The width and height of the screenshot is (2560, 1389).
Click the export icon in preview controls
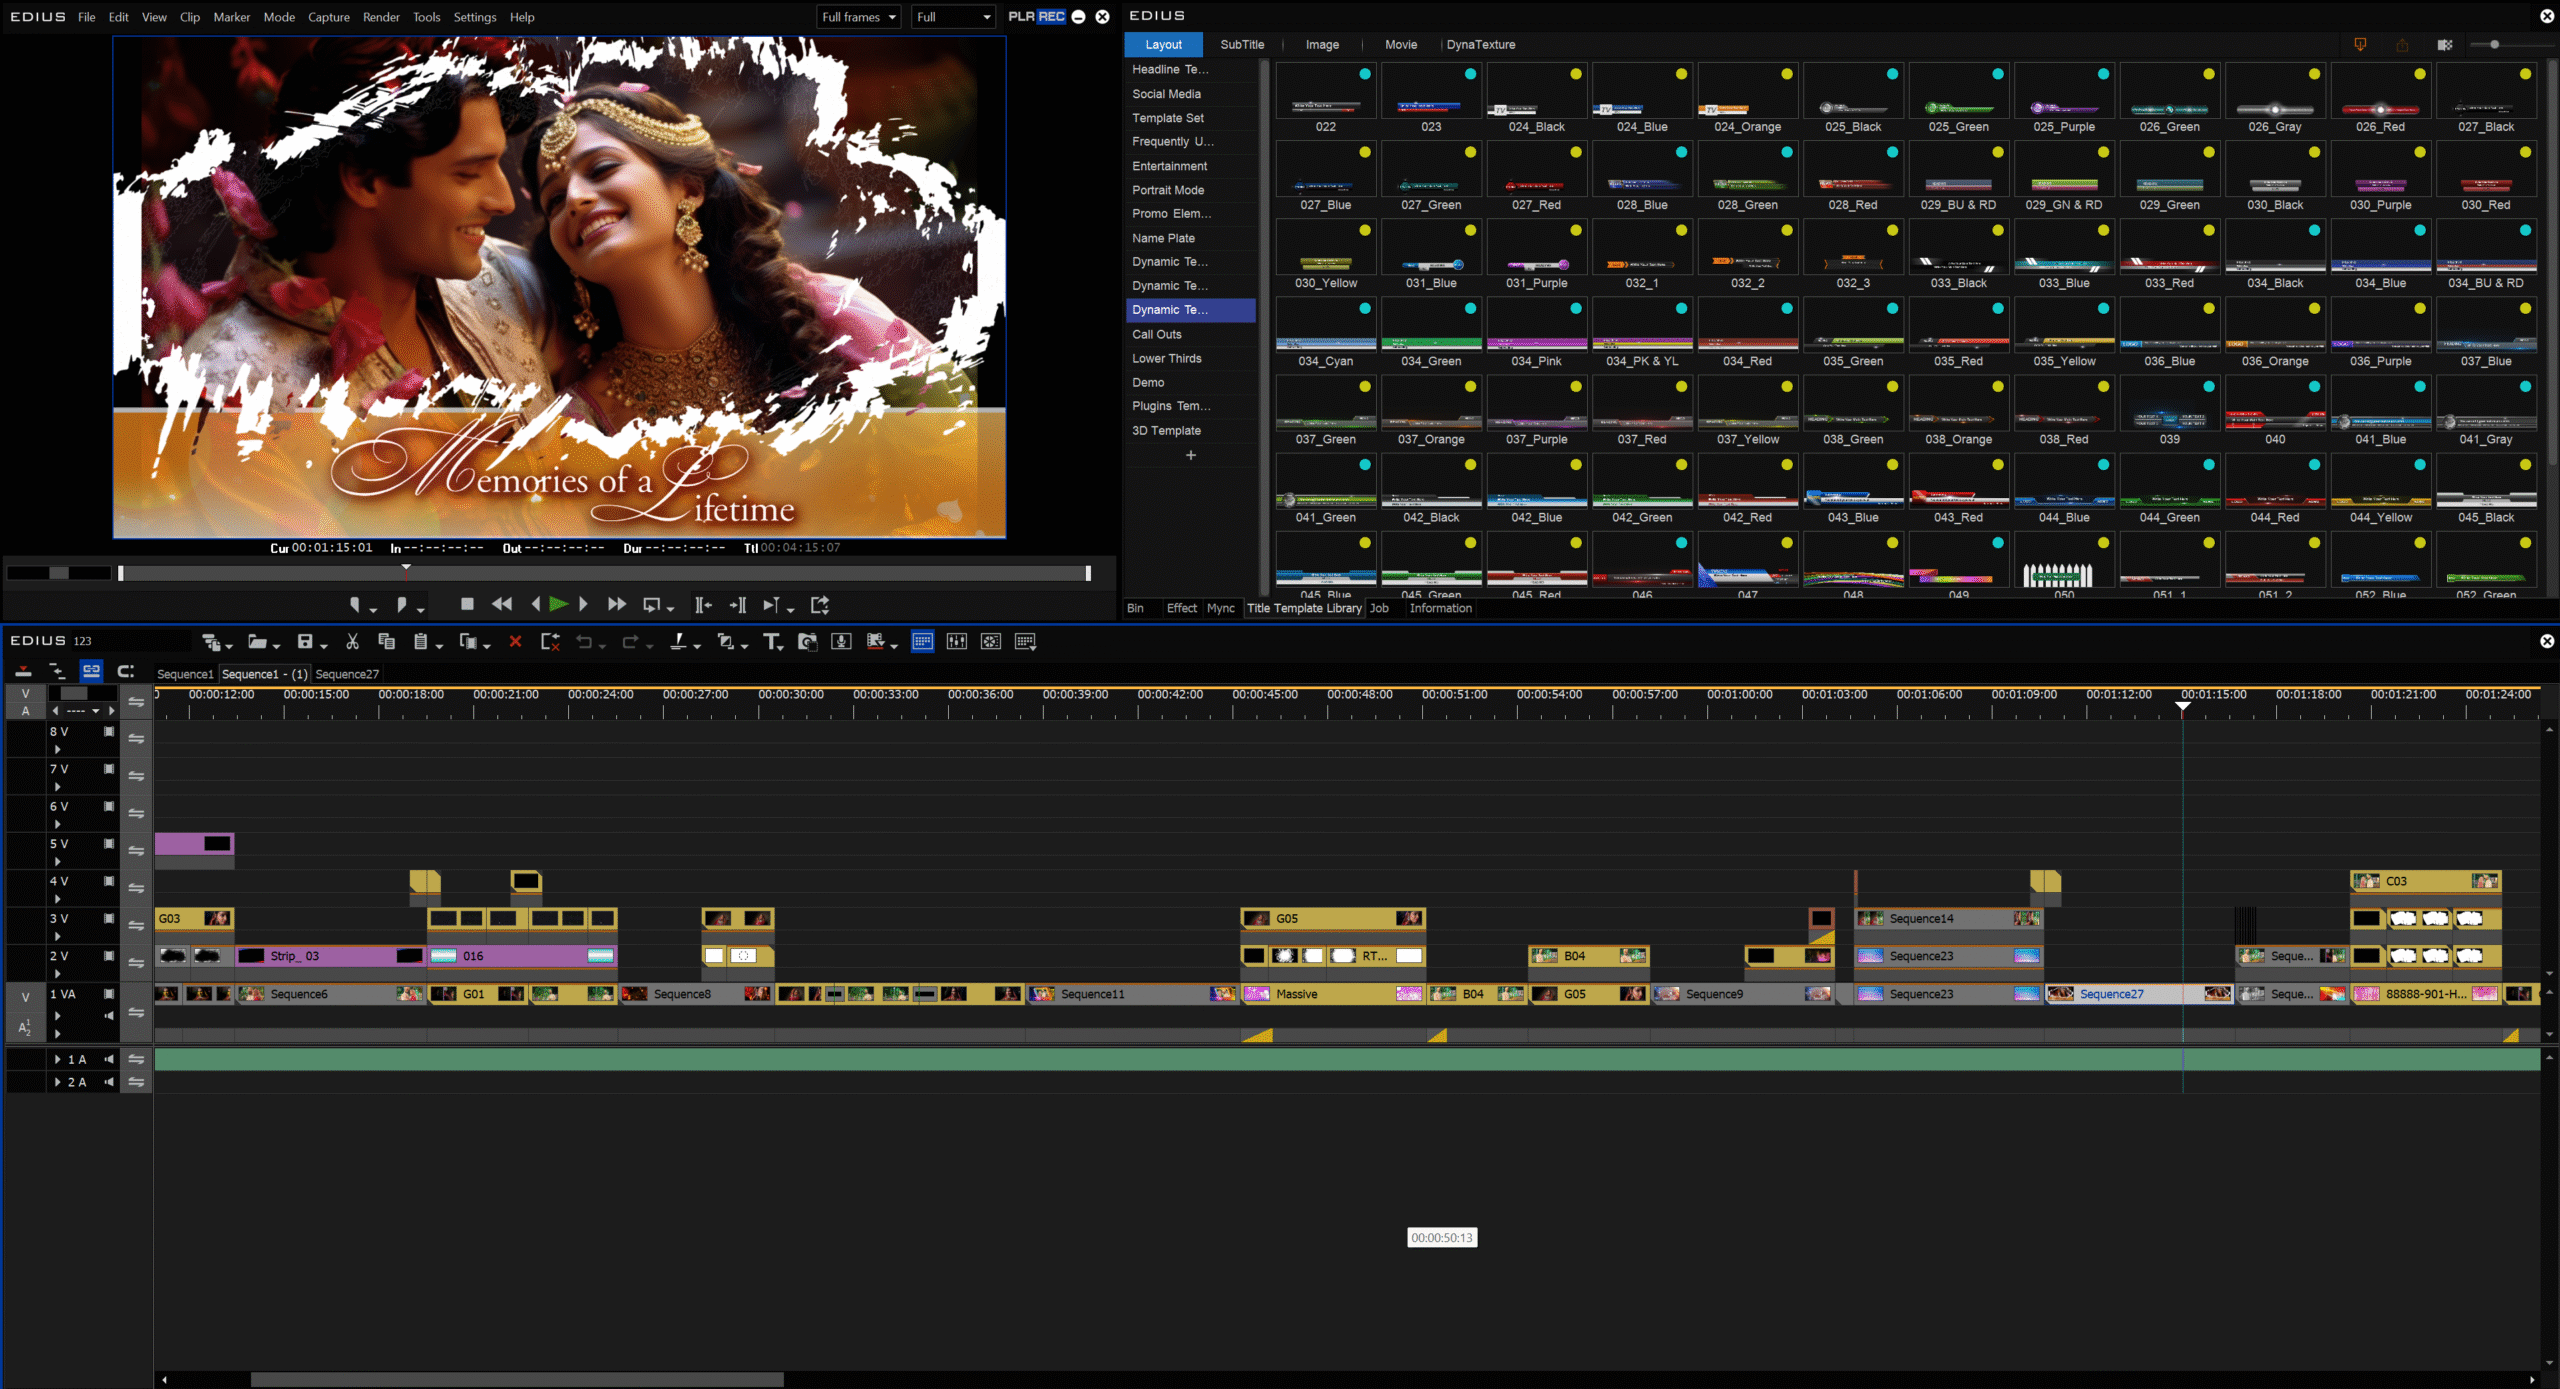tap(820, 604)
